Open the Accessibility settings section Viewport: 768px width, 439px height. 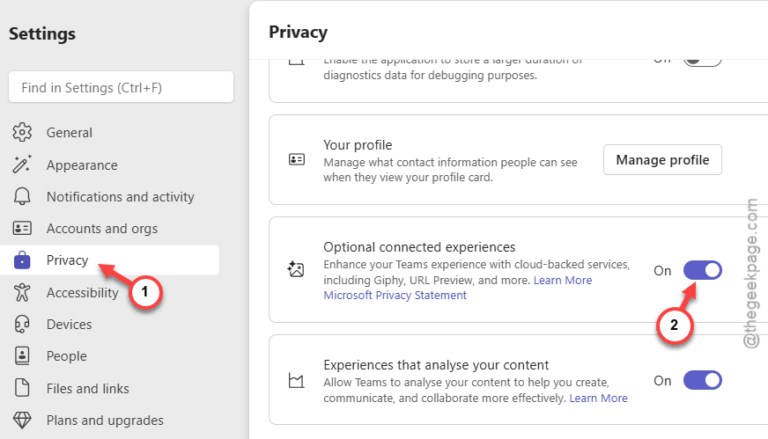[x=109, y=293]
